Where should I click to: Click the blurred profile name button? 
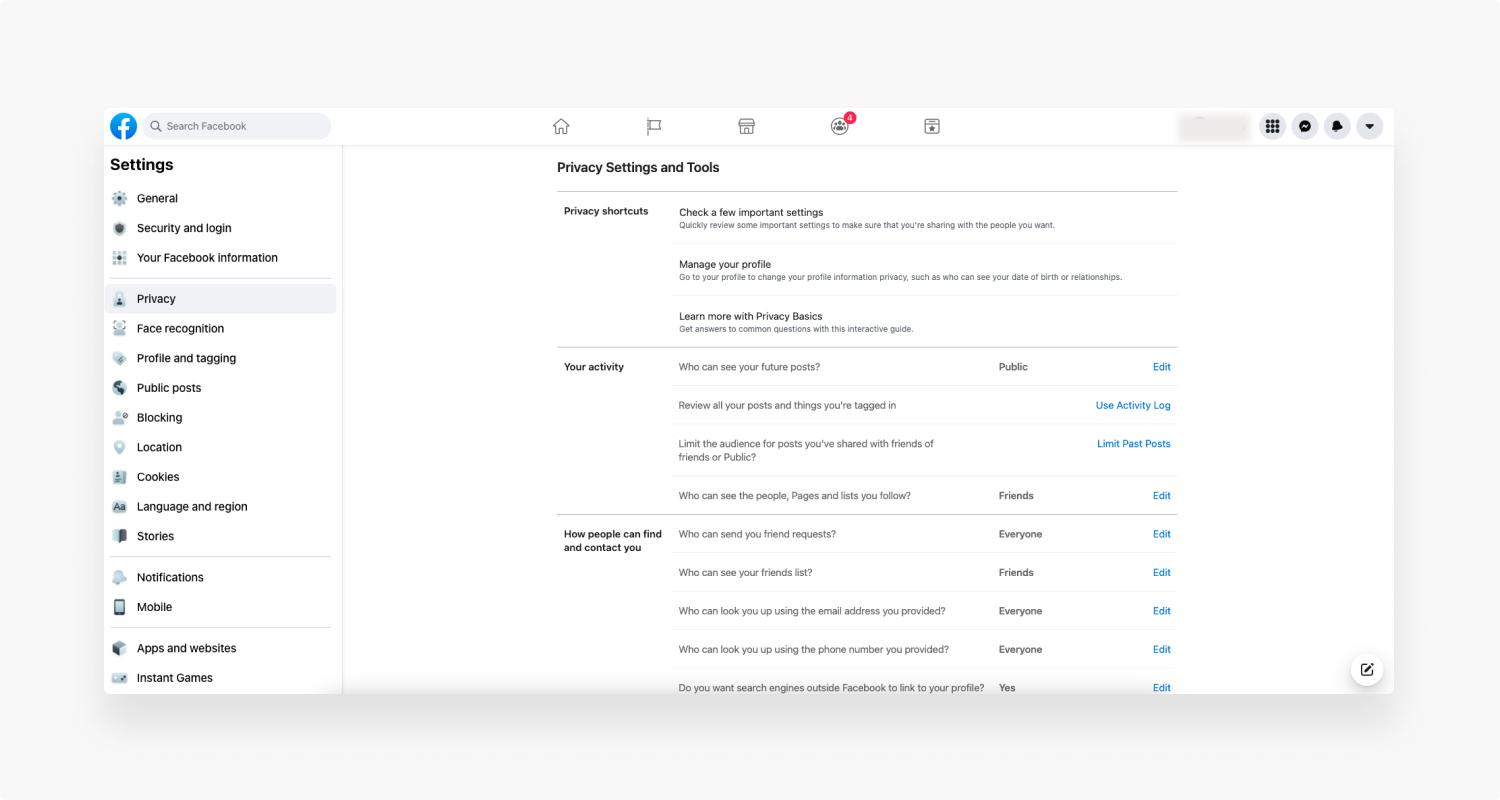[1214, 126]
